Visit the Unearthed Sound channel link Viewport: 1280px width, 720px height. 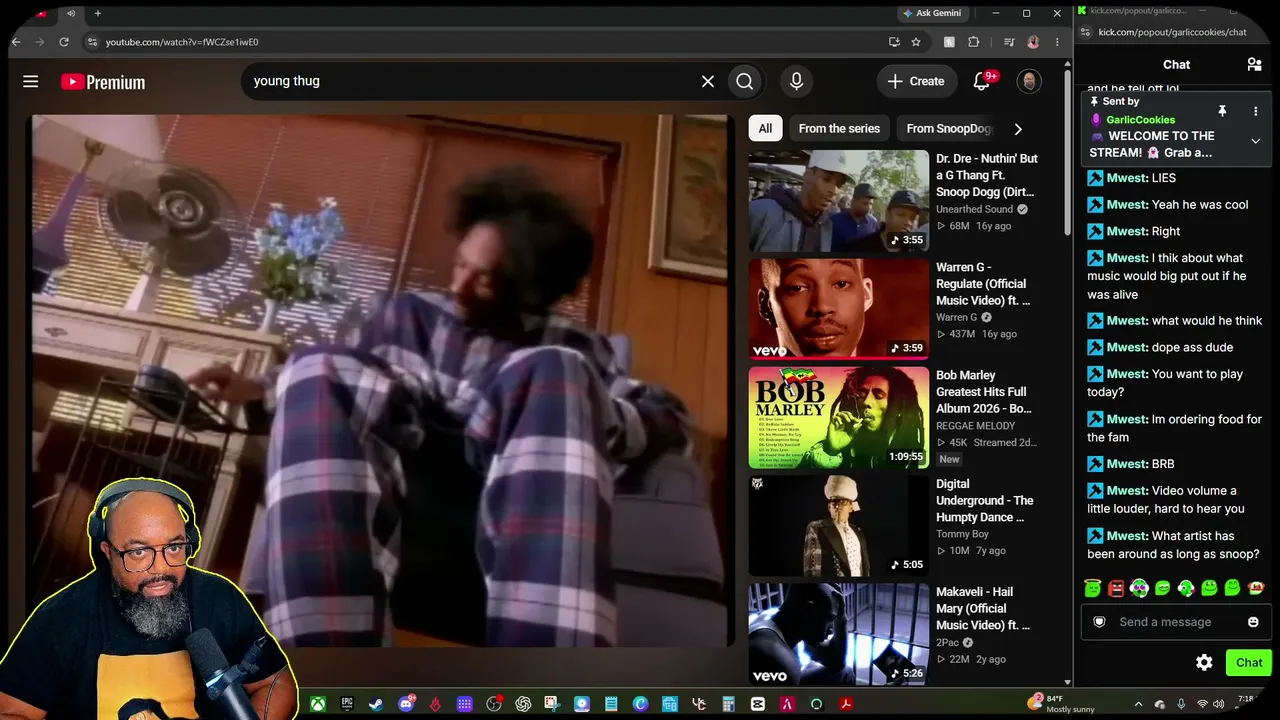[974, 209]
